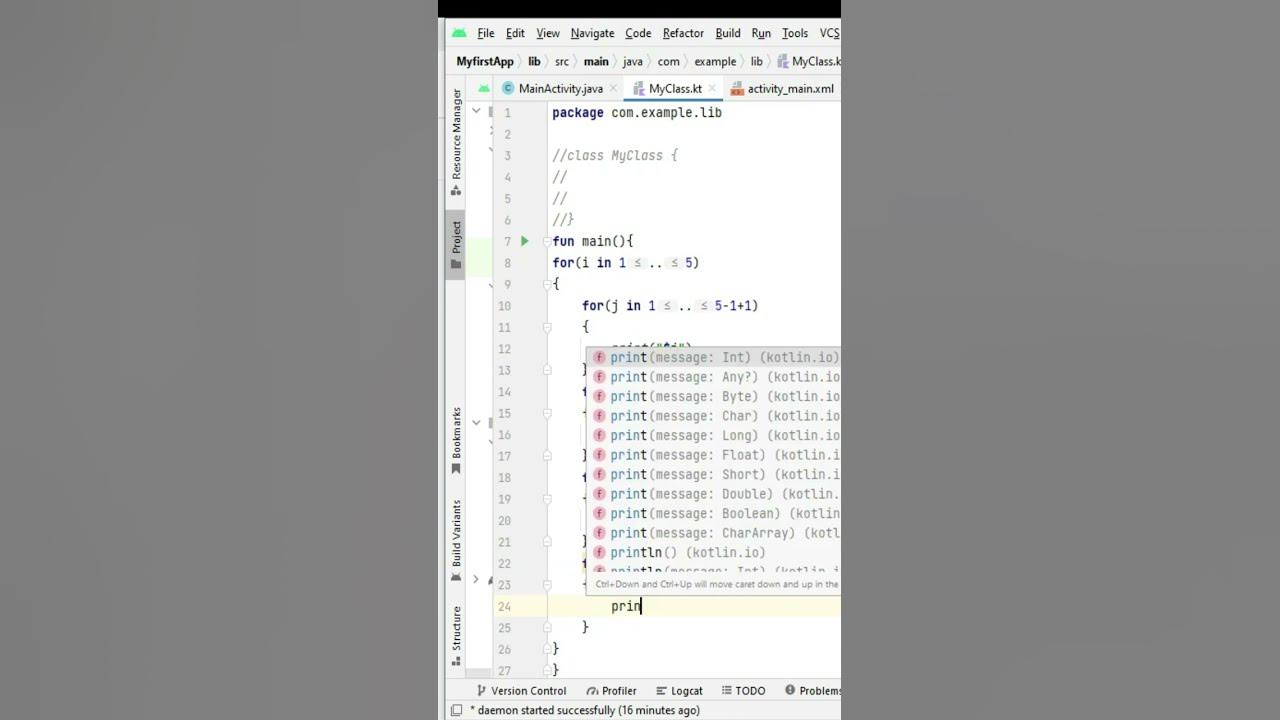Click 'example' in the navigation breadcrumb

[x=715, y=61]
